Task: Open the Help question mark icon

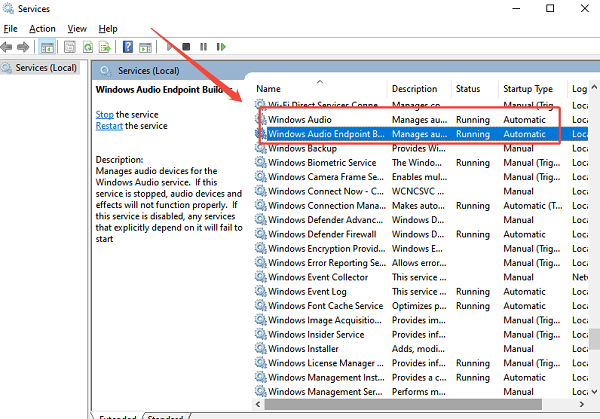Action: tap(128, 47)
